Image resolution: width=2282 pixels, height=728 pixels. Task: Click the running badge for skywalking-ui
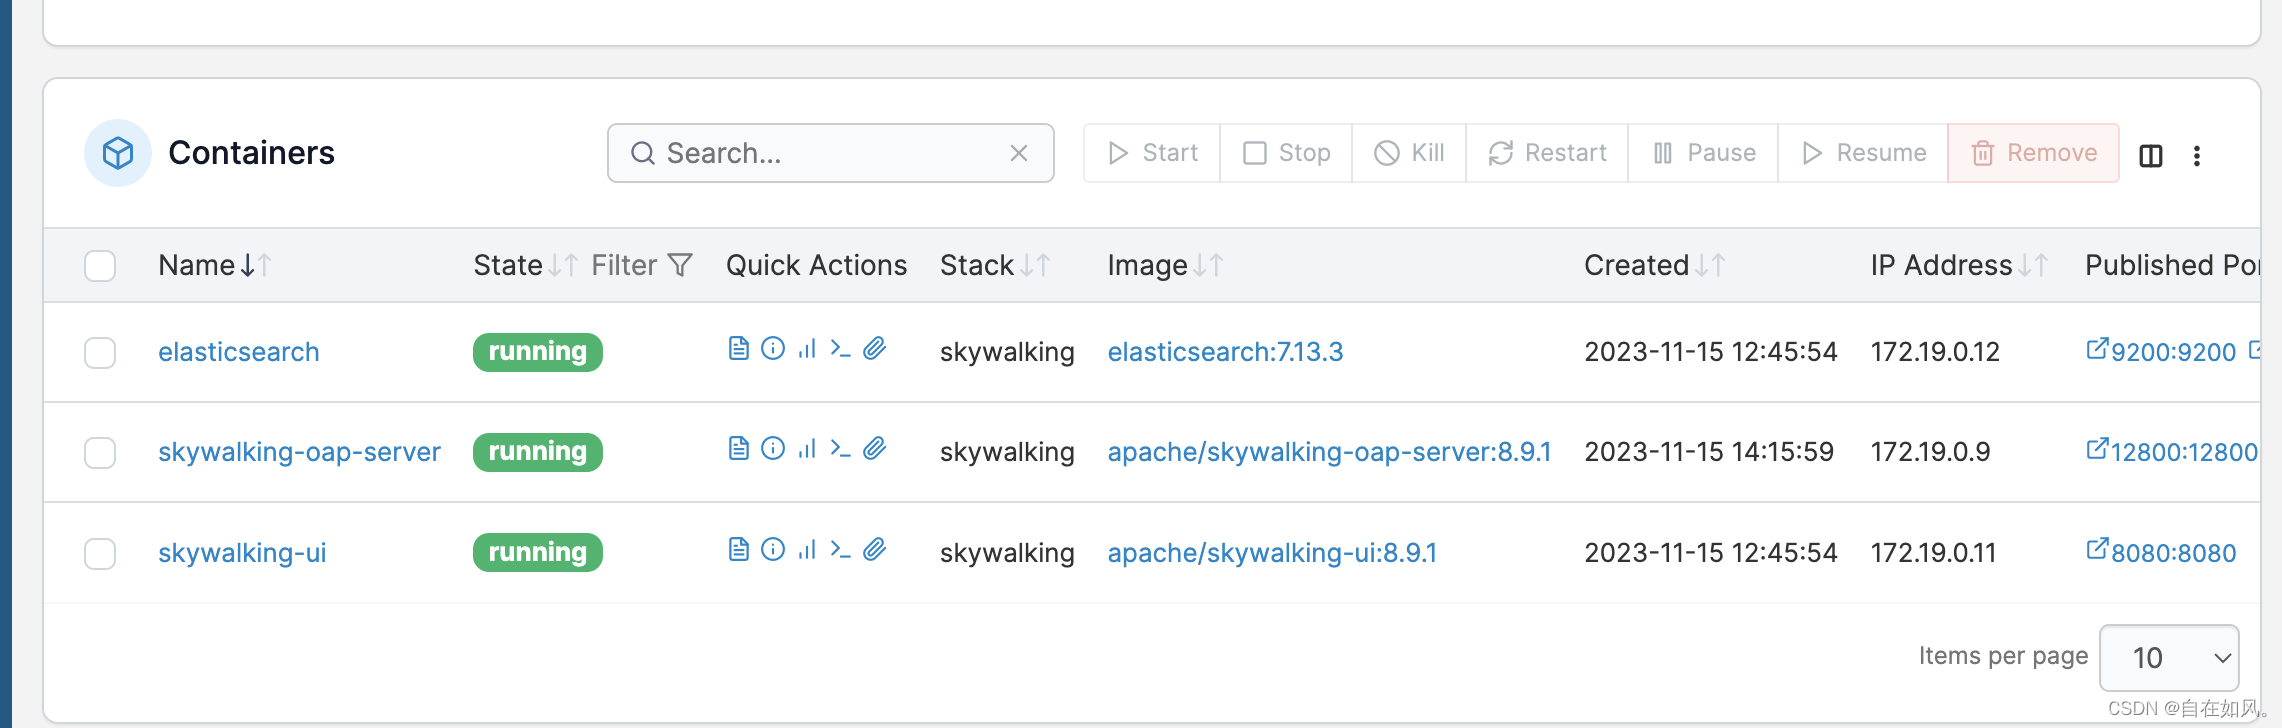(x=538, y=553)
